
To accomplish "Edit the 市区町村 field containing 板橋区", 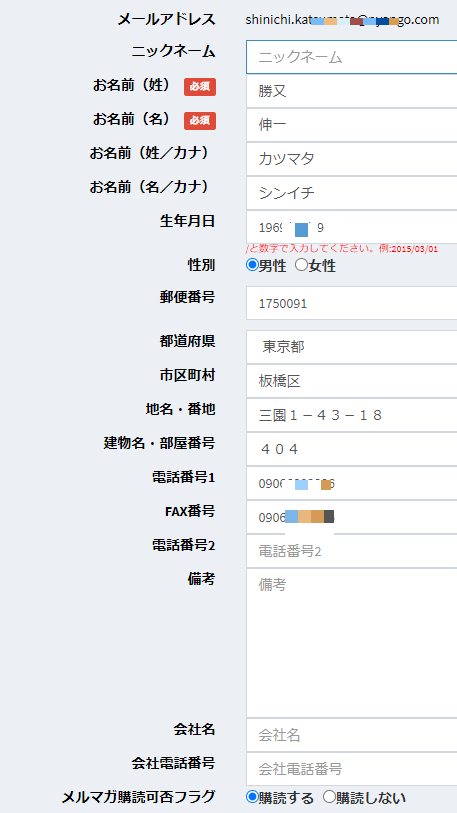I will pyautogui.click(x=352, y=381).
